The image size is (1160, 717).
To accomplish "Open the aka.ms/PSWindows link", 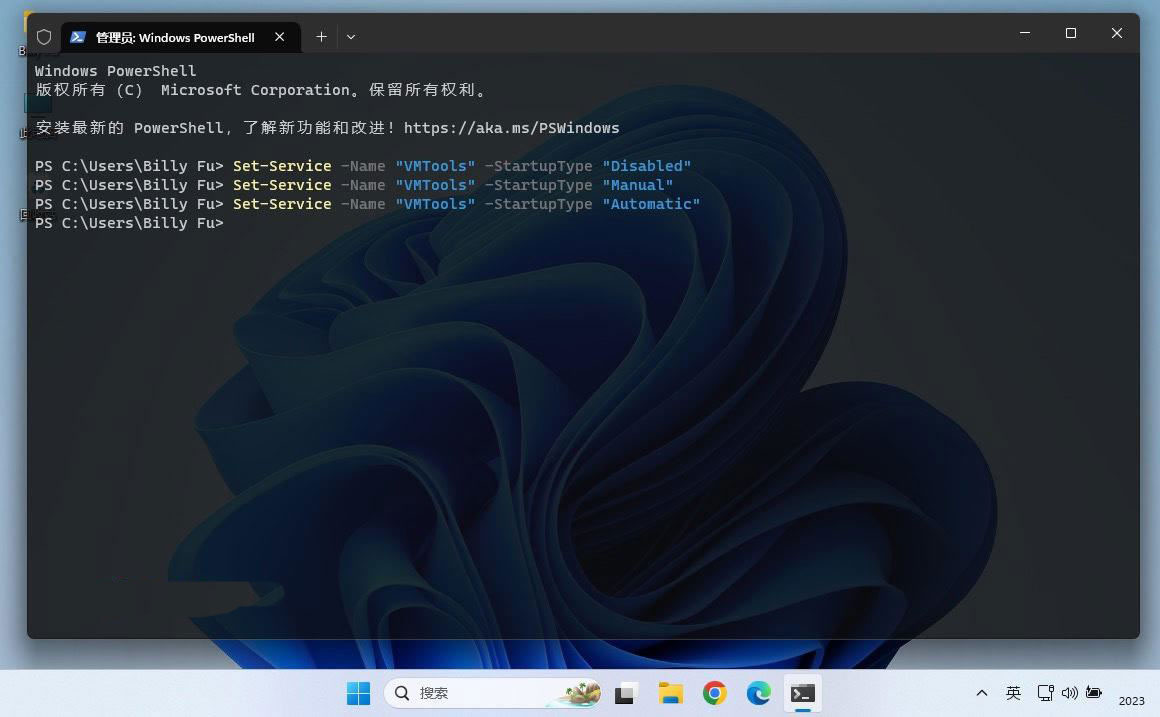I will pos(511,128).
